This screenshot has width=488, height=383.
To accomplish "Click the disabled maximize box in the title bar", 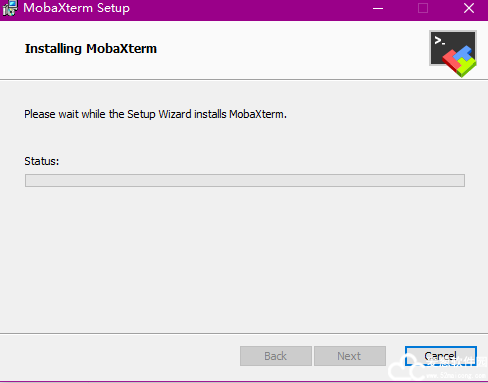I will (423, 8).
